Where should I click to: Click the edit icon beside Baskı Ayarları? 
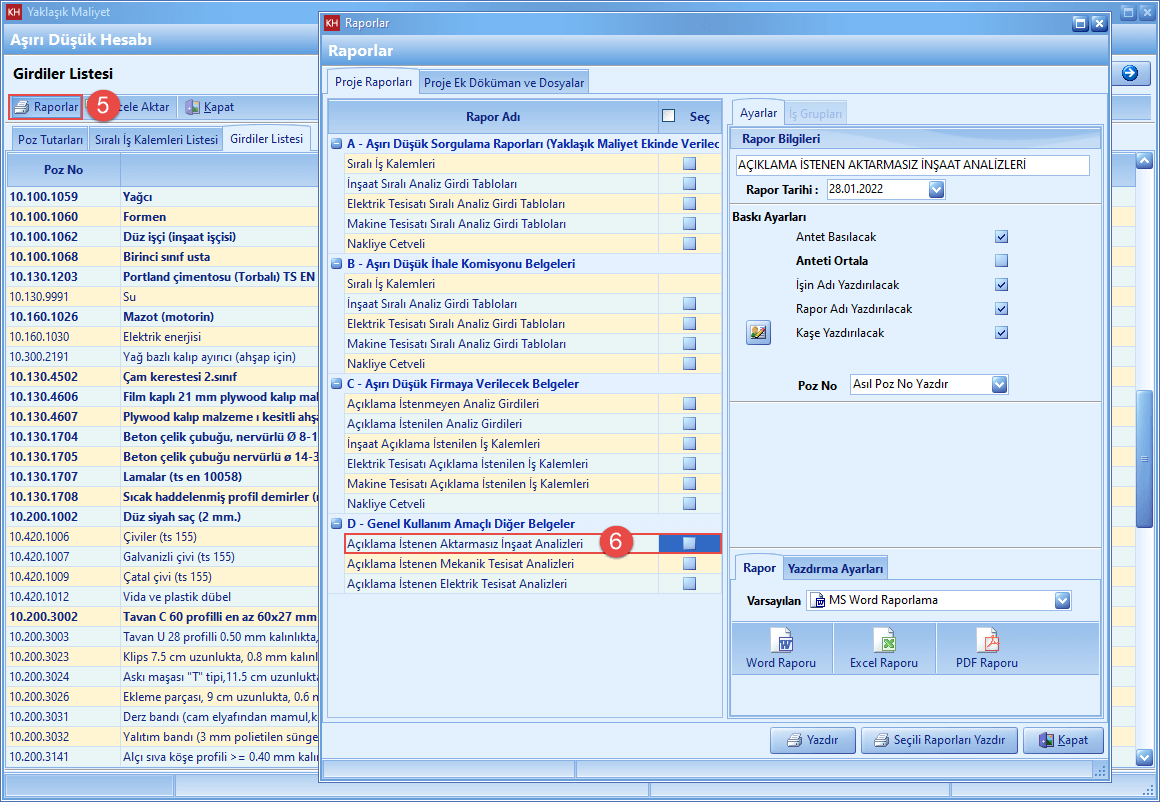(x=759, y=333)
